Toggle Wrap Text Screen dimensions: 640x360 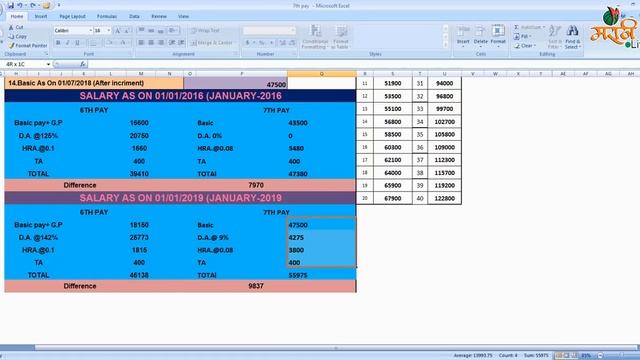pyautogui.click(x=205, y=31)
